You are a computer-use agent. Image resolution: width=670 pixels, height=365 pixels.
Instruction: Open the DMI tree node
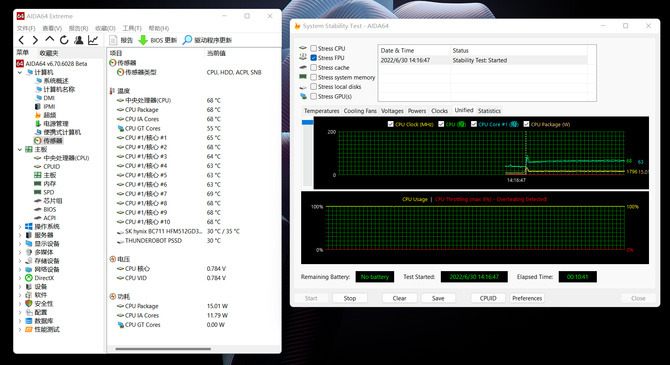click(44, 98)
